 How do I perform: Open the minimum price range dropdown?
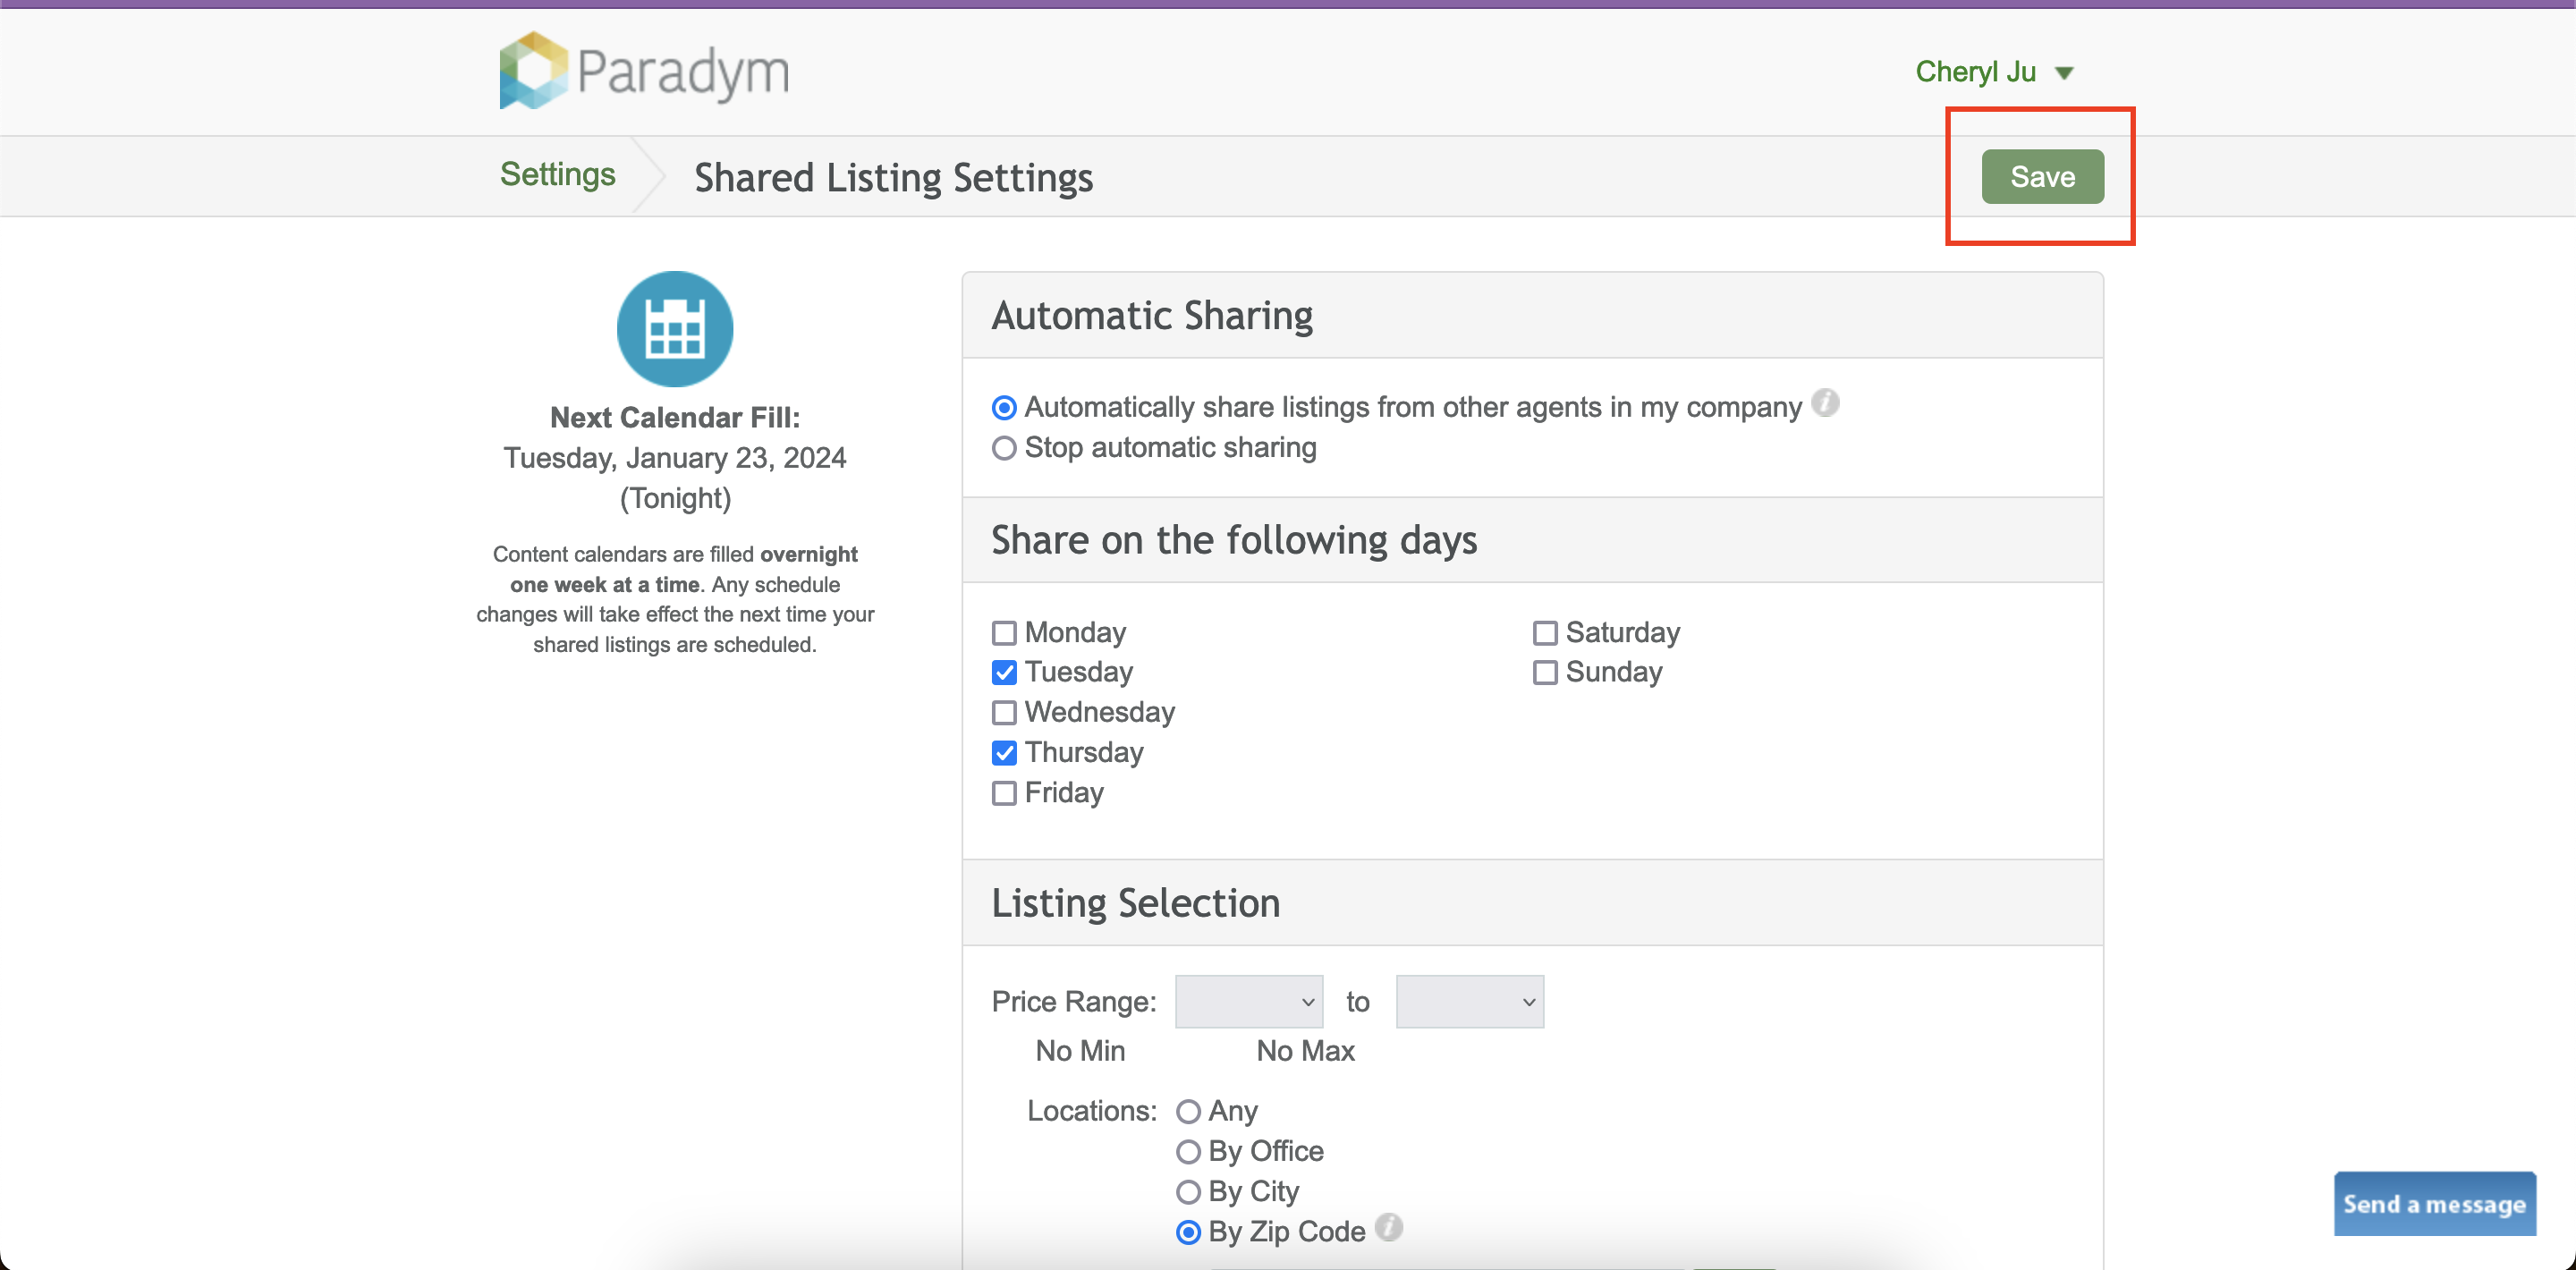coord(1248,1002)
